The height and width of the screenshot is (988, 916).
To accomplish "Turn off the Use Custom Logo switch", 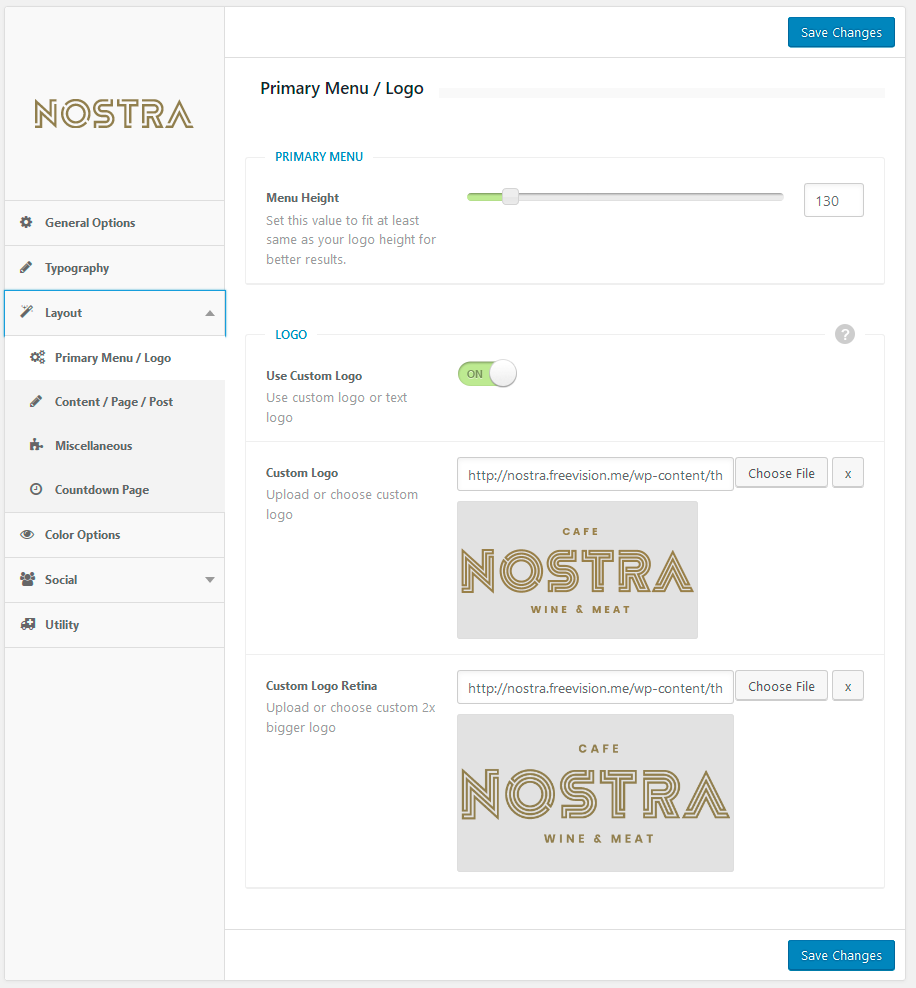I will coord(487,374).
